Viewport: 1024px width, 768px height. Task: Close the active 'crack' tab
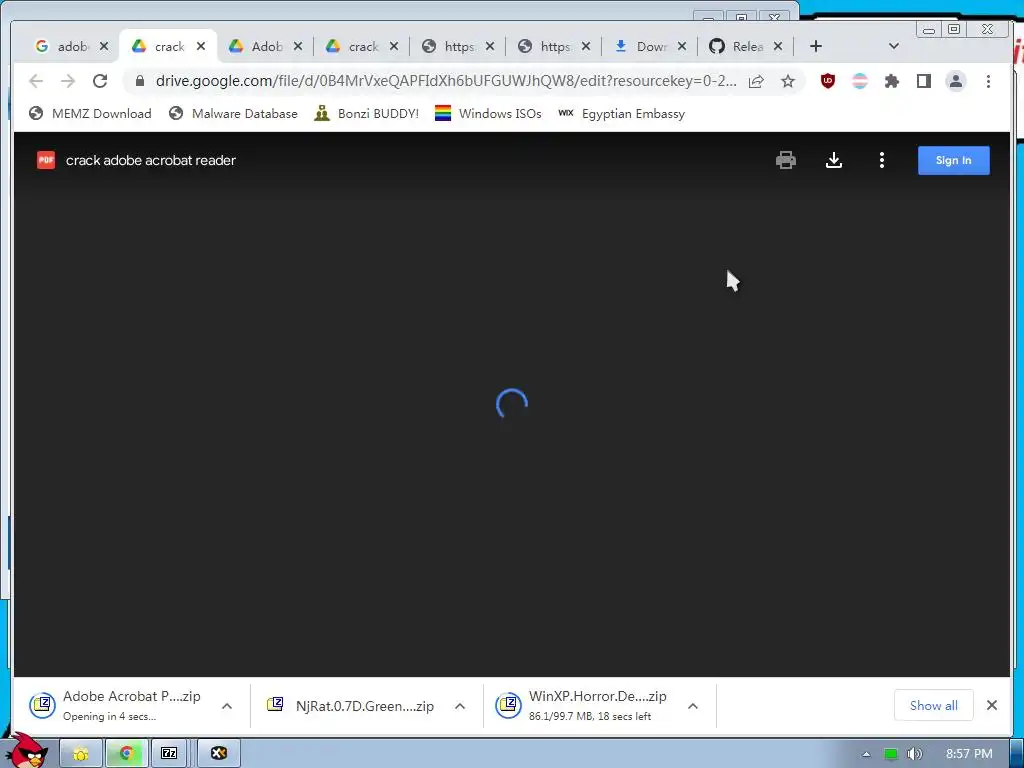[x=201, y=46]
